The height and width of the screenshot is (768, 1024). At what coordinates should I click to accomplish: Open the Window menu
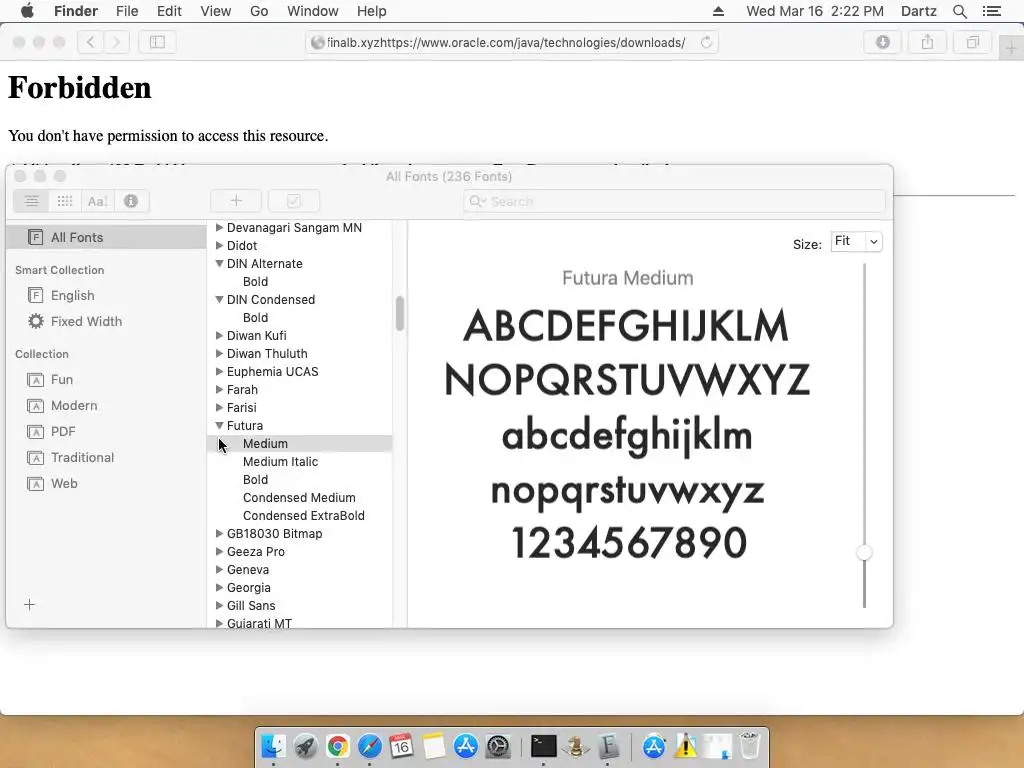coord(313,11)
